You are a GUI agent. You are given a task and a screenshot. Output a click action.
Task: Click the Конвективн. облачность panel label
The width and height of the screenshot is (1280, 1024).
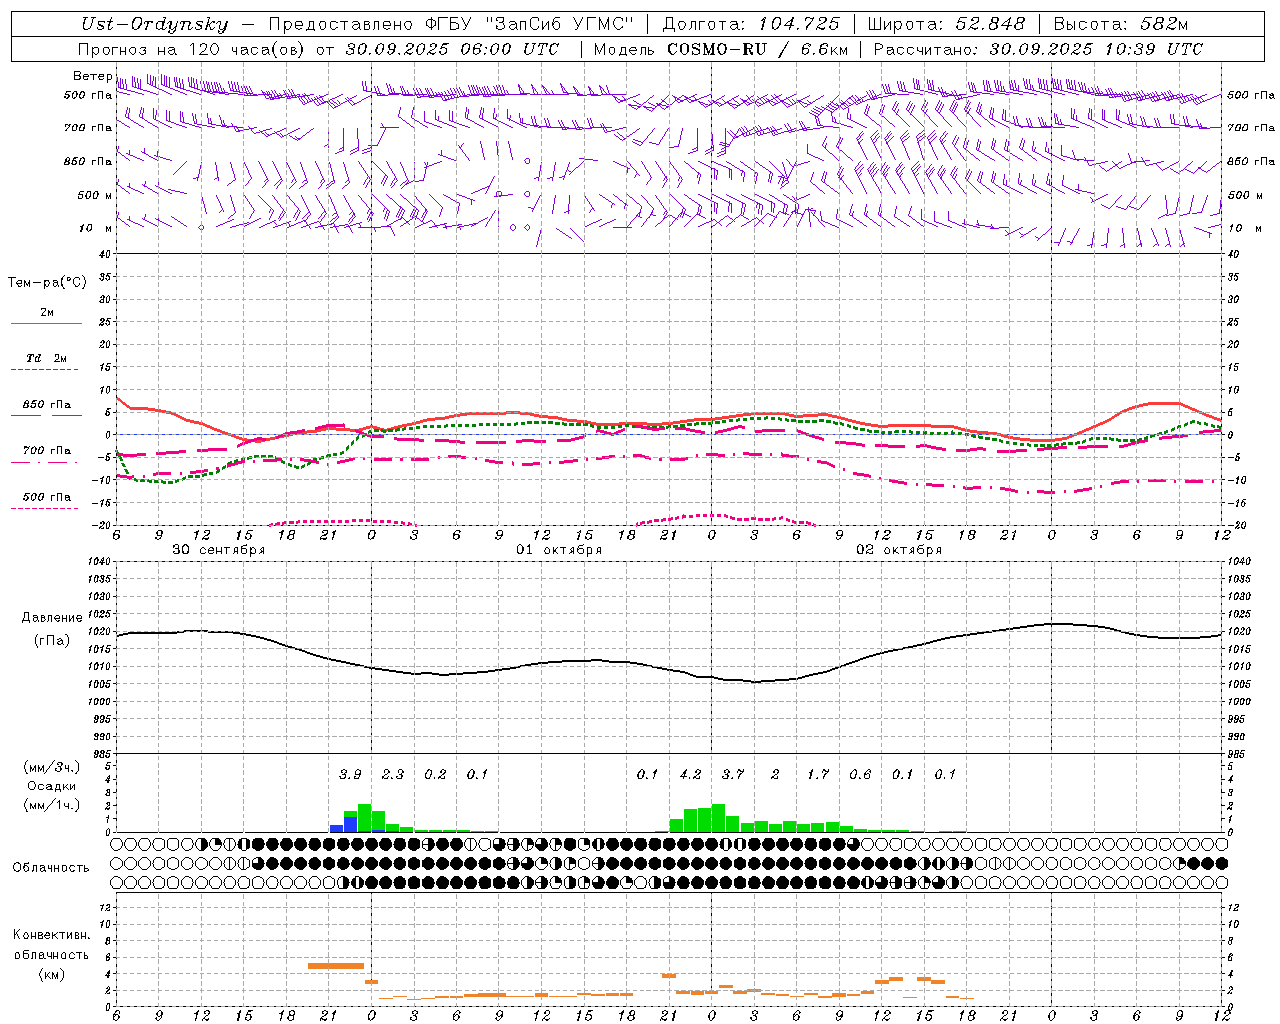tap(51, 945)
